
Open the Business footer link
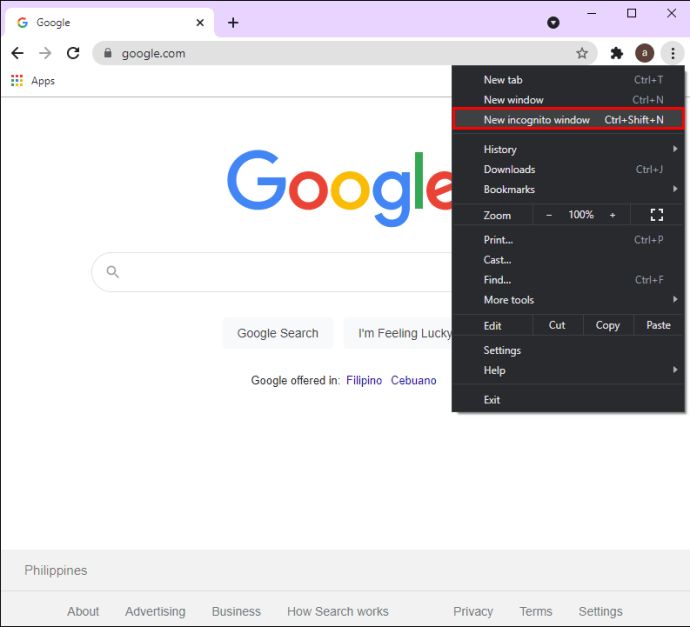point(236,611)
